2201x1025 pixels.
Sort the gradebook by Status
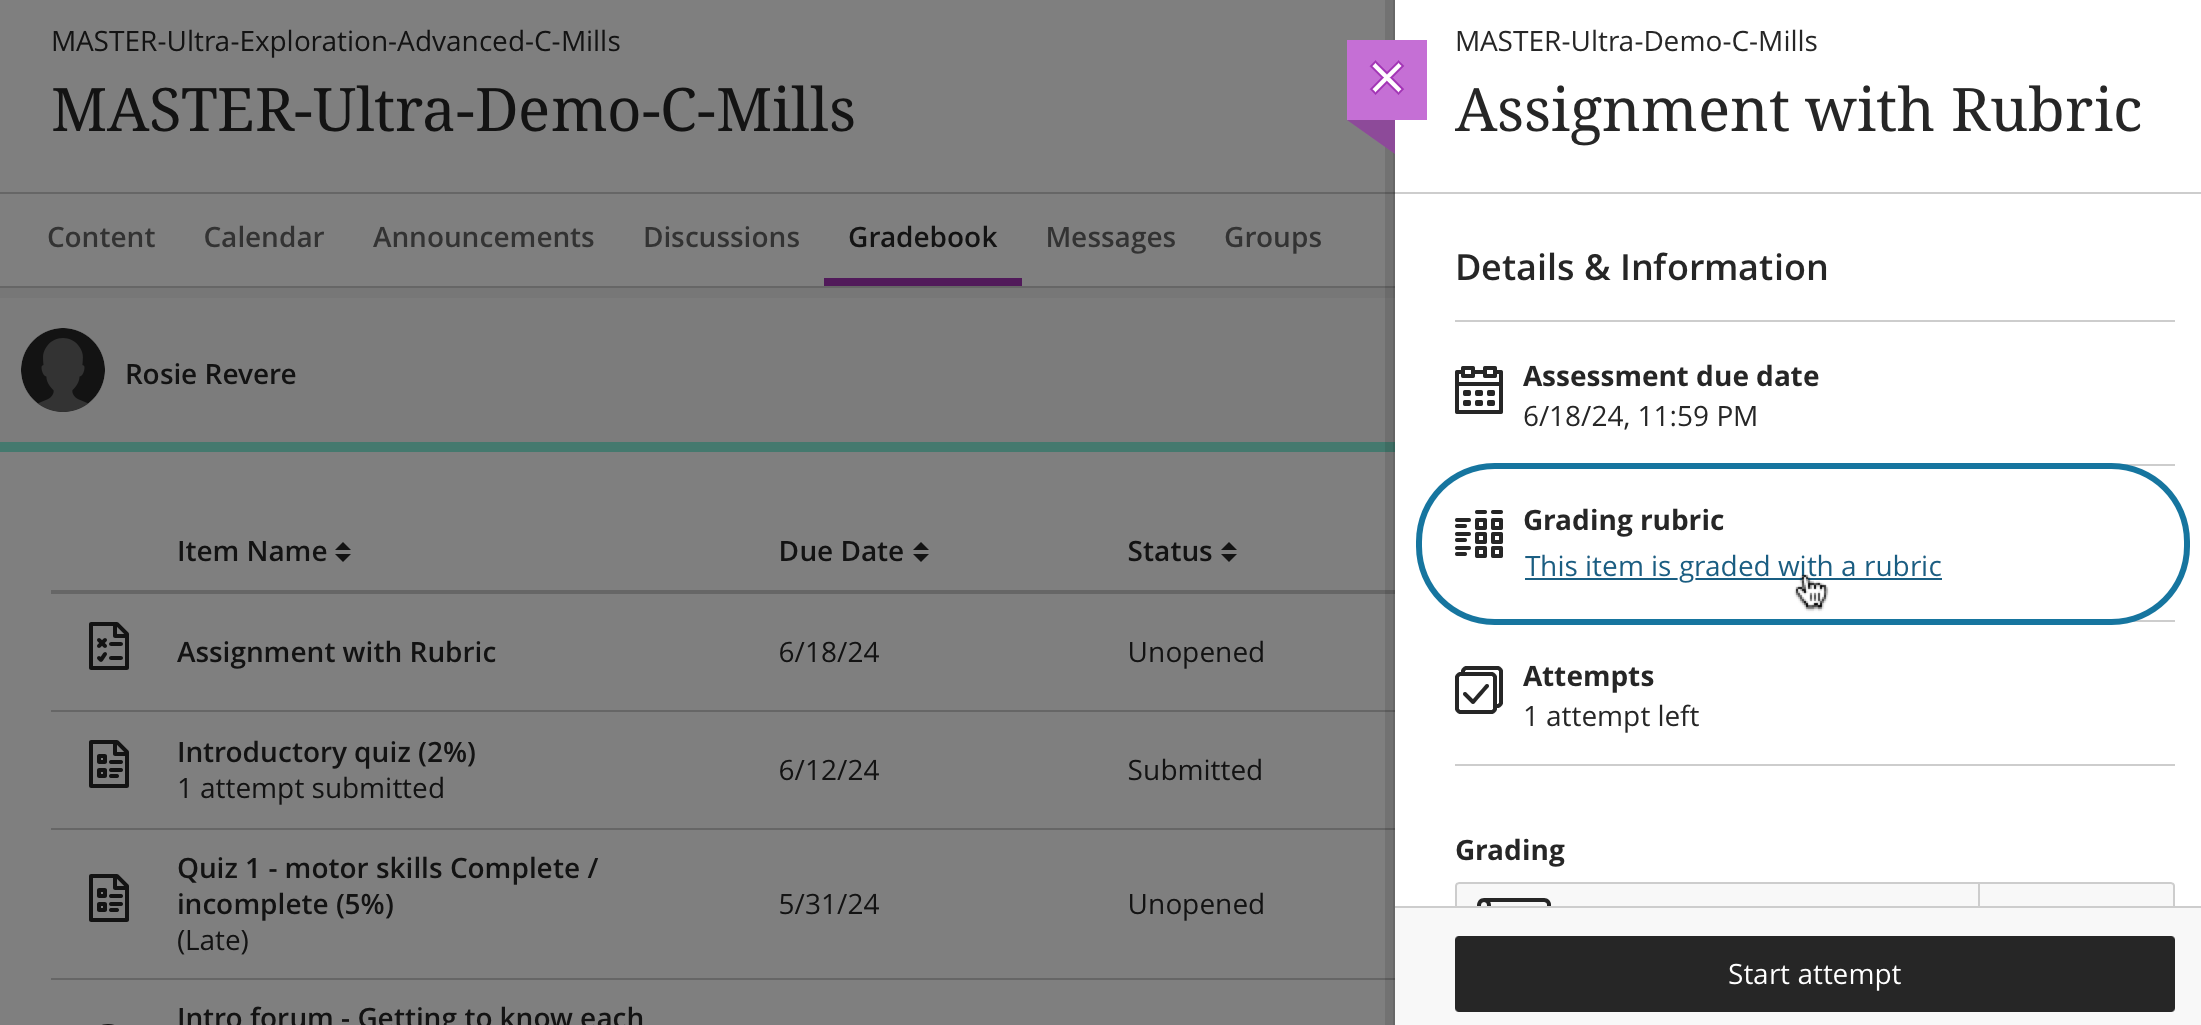pyautogui.click(x=1181, y=550)
